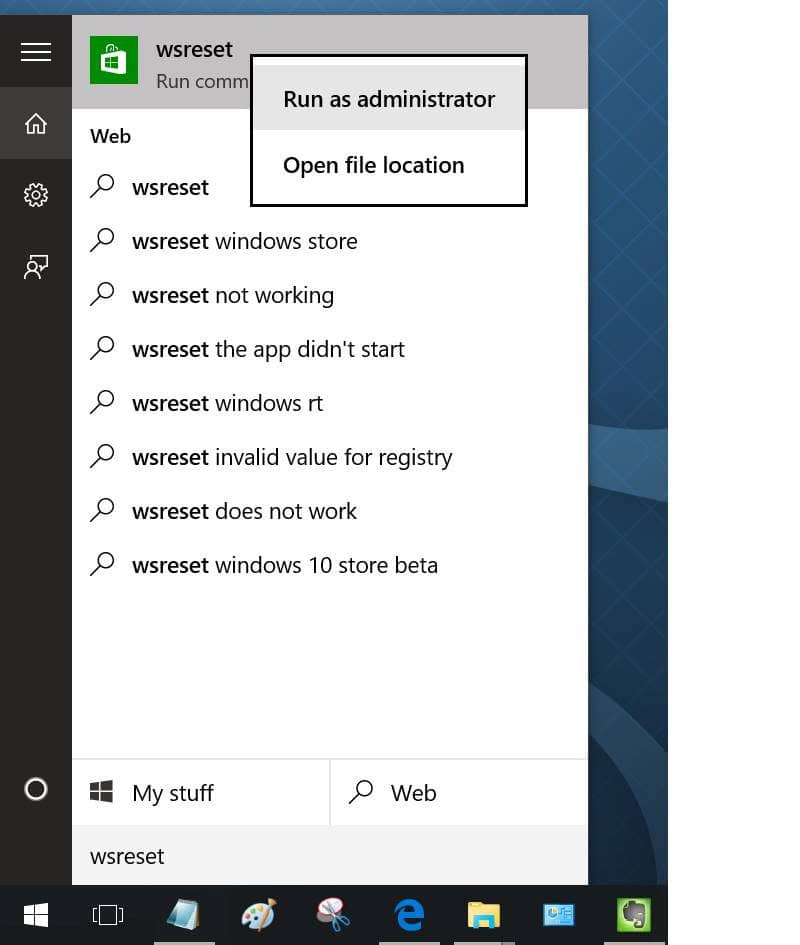The height and width of the screenshot is (945, 800).
Task: Select suggestion 'wsreset not working'
Action: (x=233, y=295)
